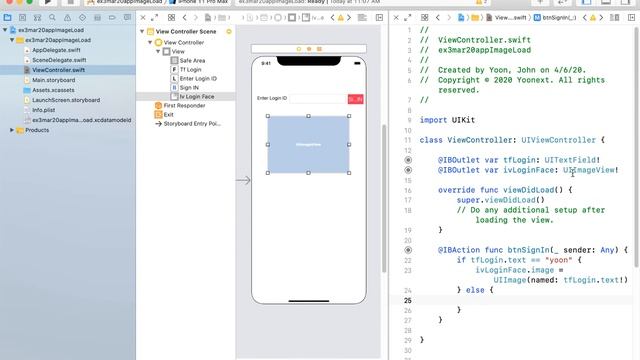This screenshot has width=640, height=360.
Task: Collapse View Controller node in outline
Action: click(150, 42)
